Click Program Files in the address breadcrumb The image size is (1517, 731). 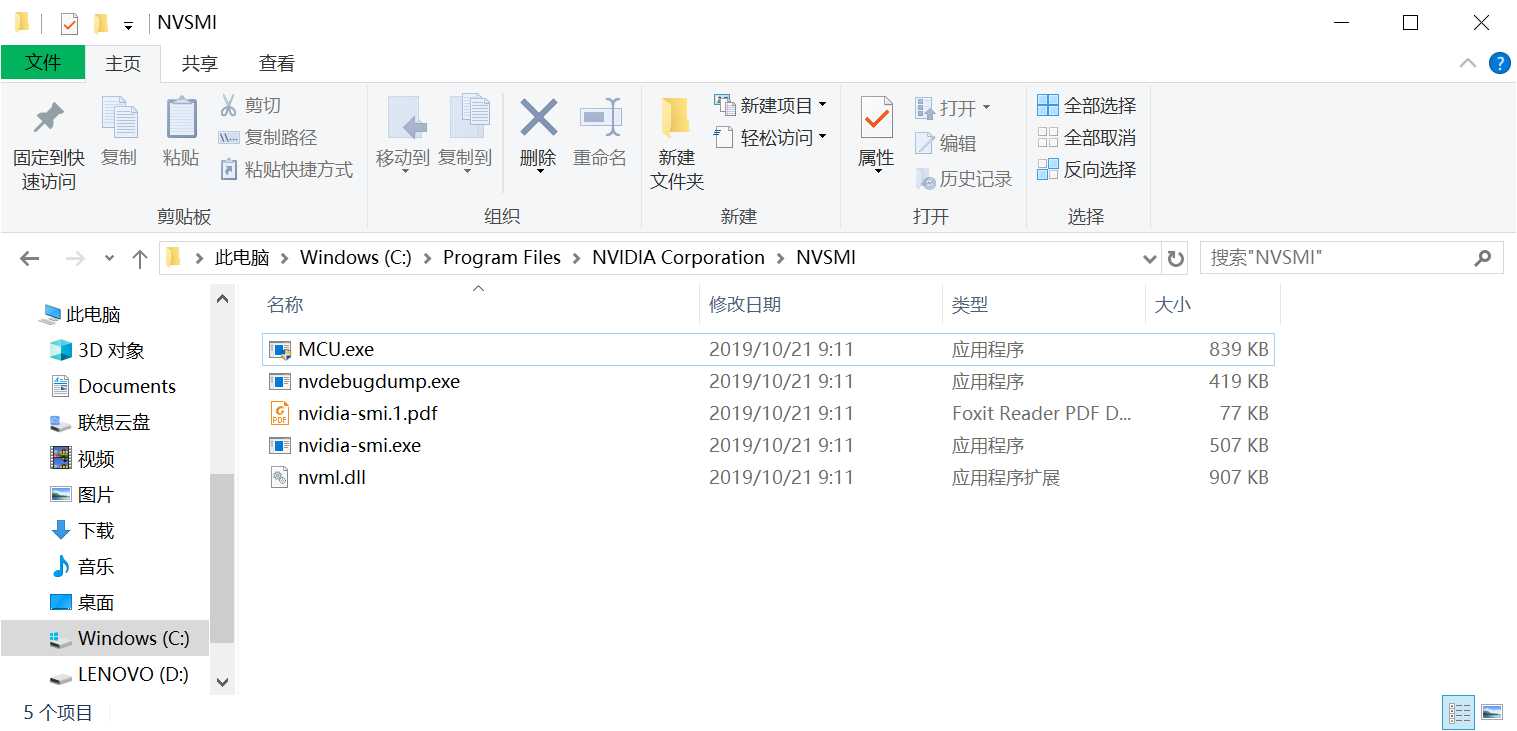pyautogui.click(x=502, y=258)
